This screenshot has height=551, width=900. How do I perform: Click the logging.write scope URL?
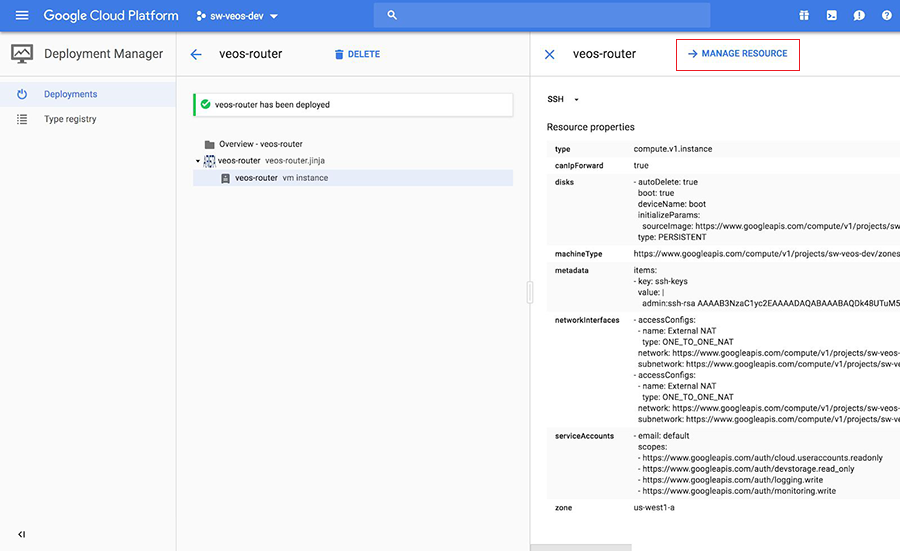tap(732, 480)
